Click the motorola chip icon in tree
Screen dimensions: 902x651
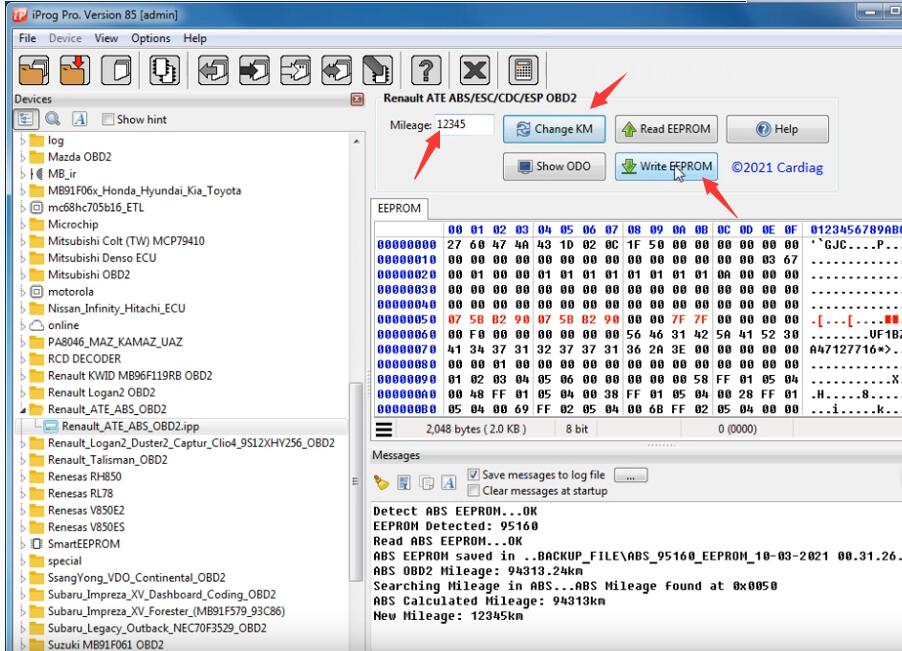coord(37,292)
